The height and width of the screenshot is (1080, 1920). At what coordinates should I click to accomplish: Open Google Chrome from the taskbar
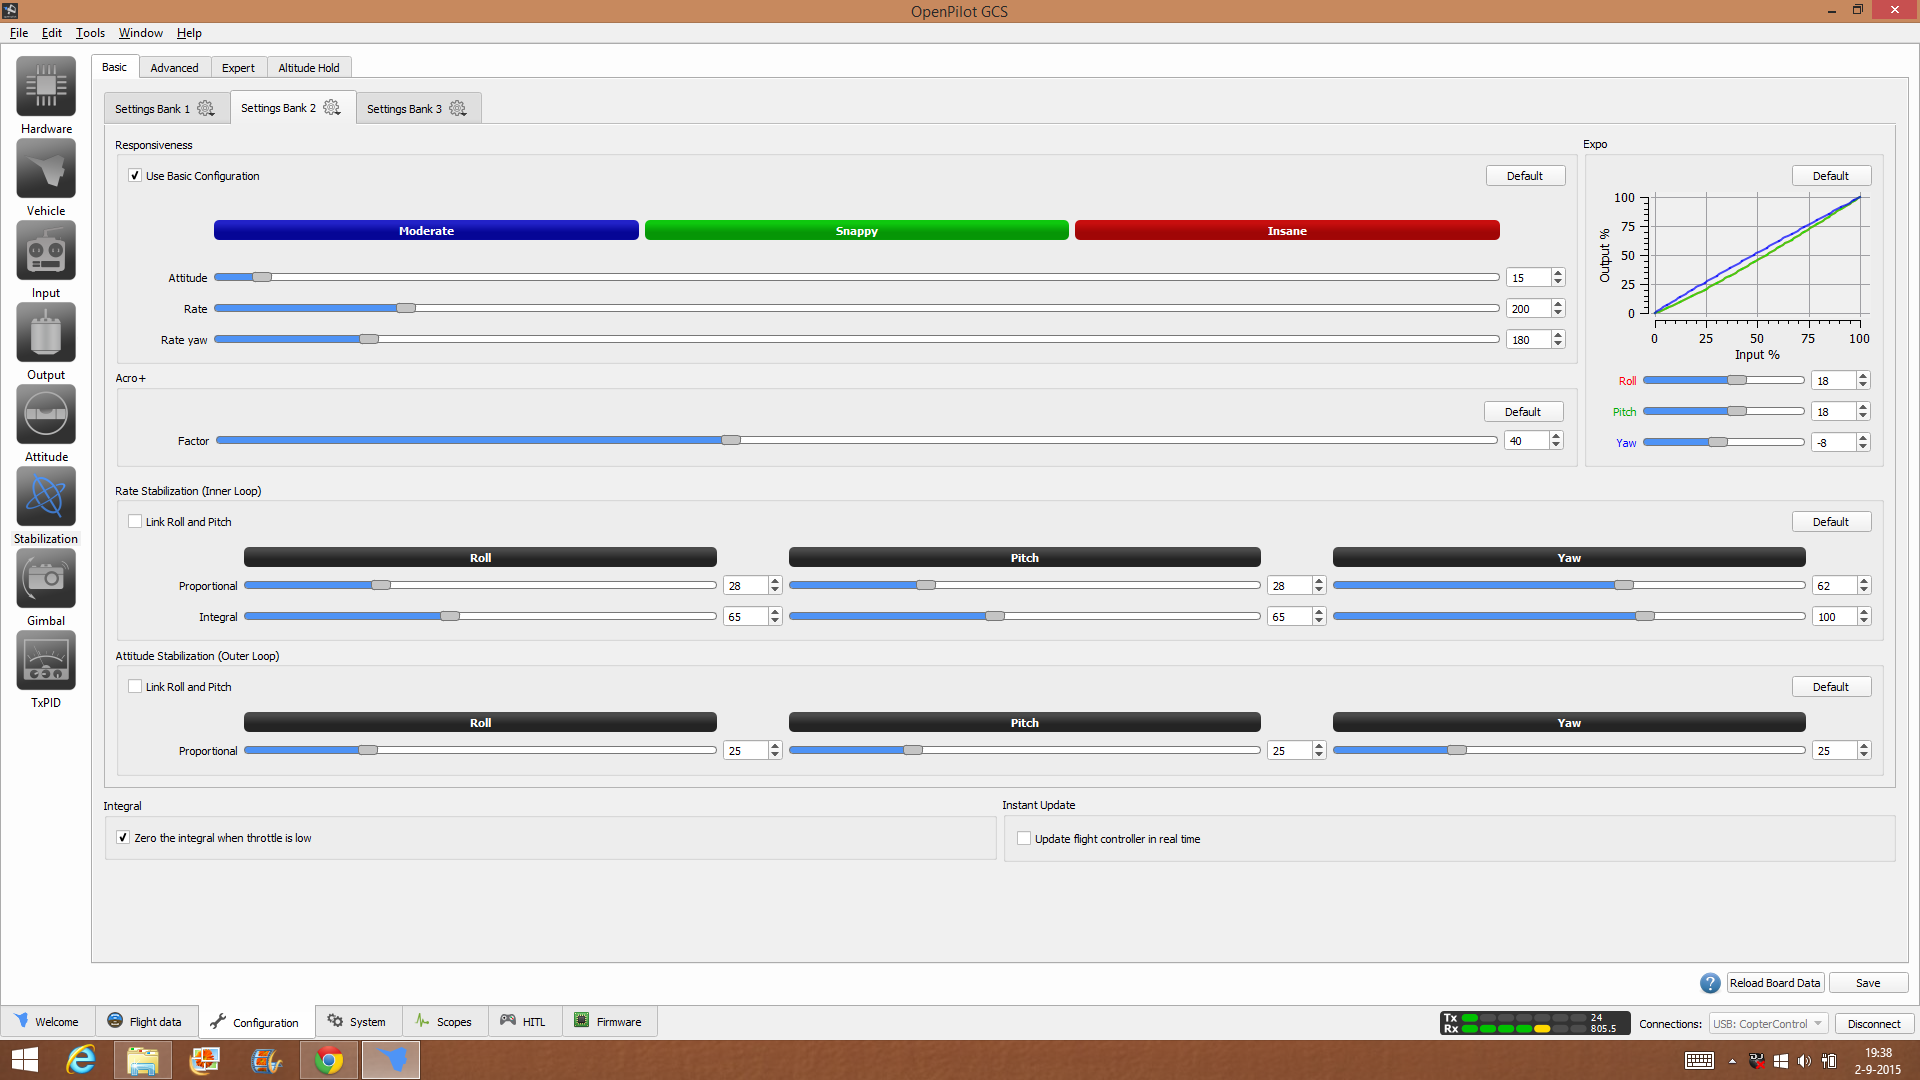click(x=328, y=1060)
